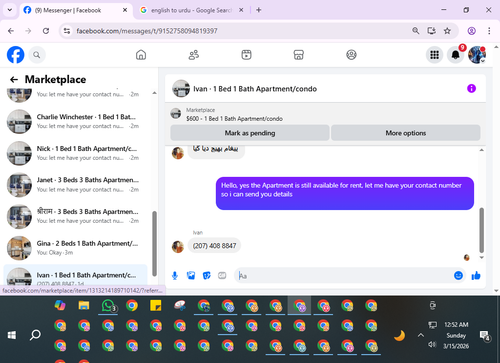The width and height of the screenshot is (500, 363).
Task: Open the volume speaker control
Action: tap(432, 344)
